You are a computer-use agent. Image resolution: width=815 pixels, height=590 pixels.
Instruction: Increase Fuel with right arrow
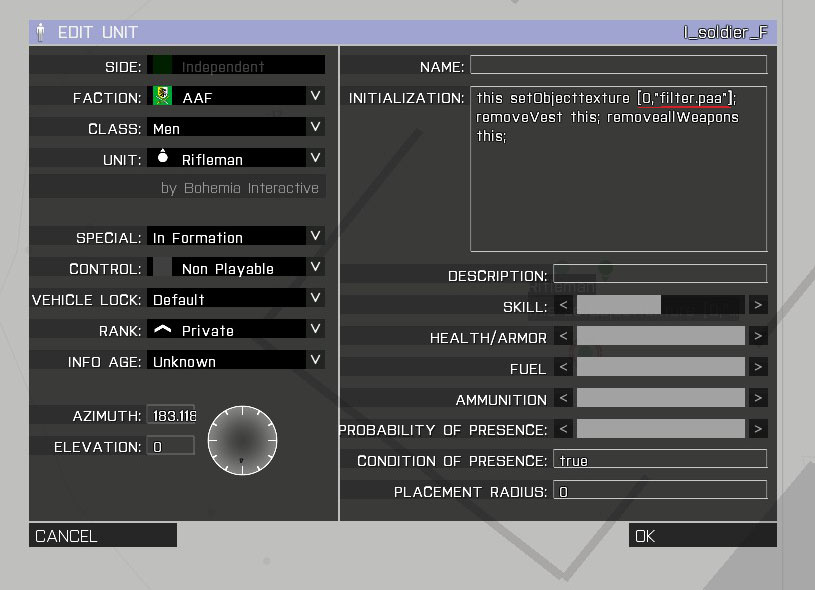point(758,367)
